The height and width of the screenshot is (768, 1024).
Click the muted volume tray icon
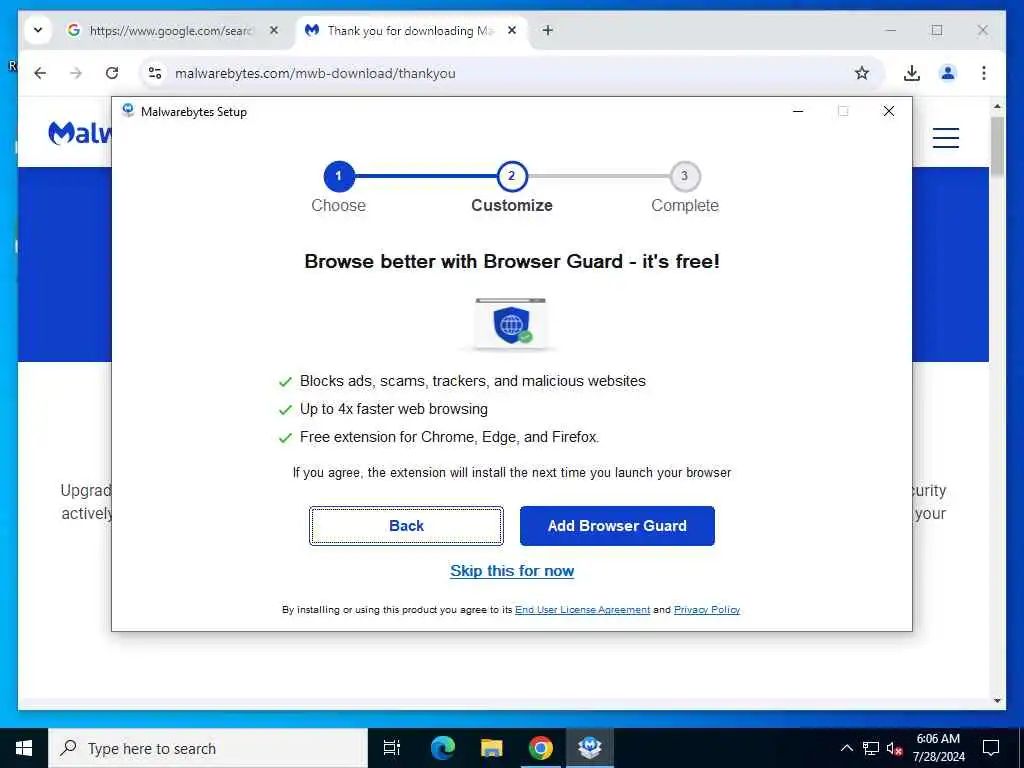pos(894,748)
